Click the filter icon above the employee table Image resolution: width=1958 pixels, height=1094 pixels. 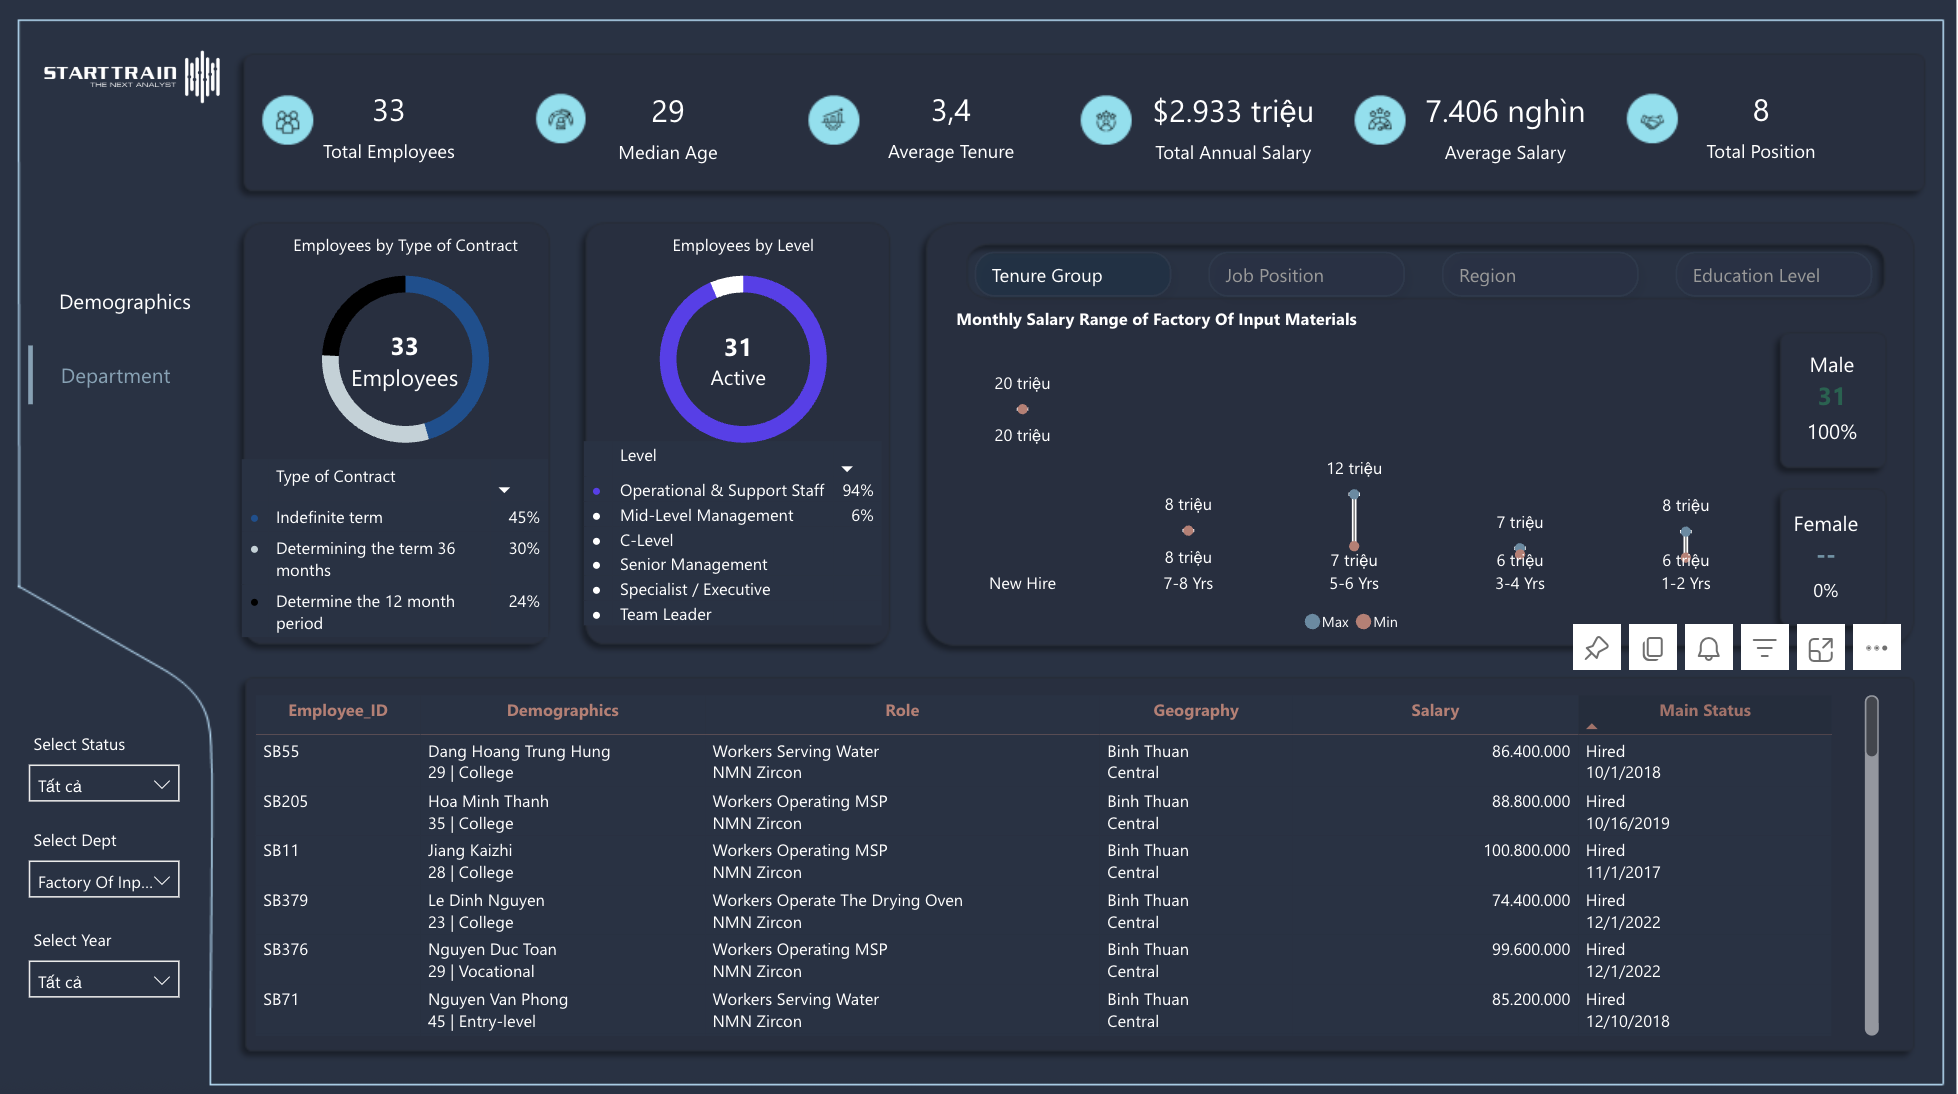coord(1765,647)
